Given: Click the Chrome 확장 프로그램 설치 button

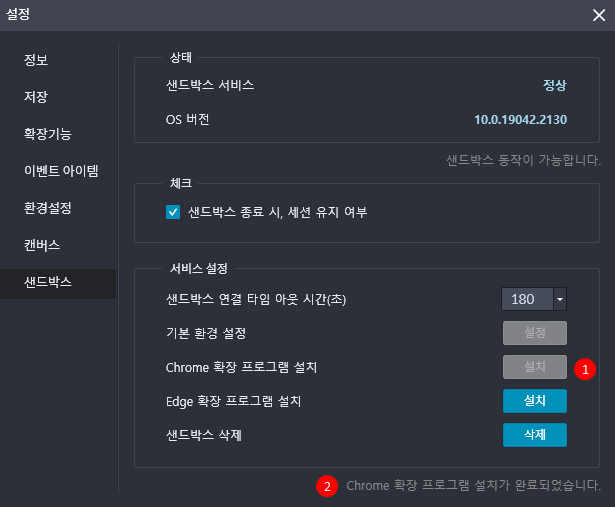Looking at the screenshot, I should 534,367.
